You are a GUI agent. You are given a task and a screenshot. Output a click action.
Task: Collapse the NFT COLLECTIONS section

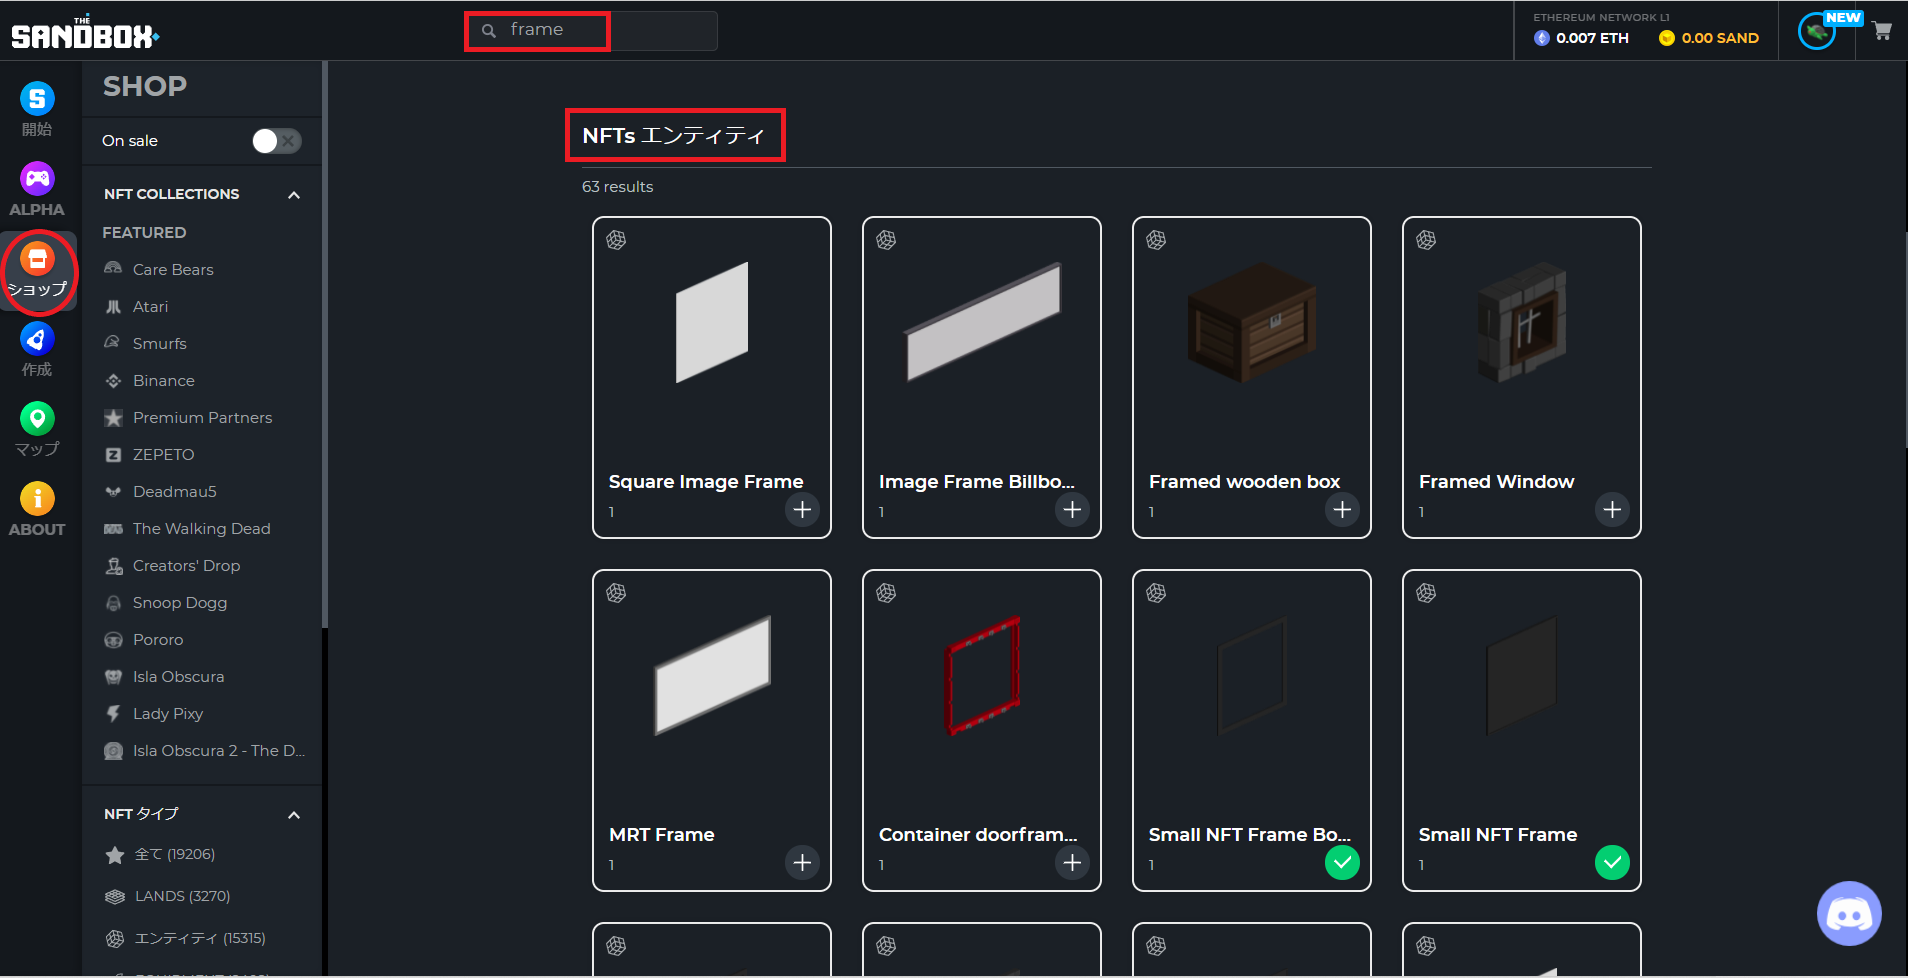tap(294, 195)
